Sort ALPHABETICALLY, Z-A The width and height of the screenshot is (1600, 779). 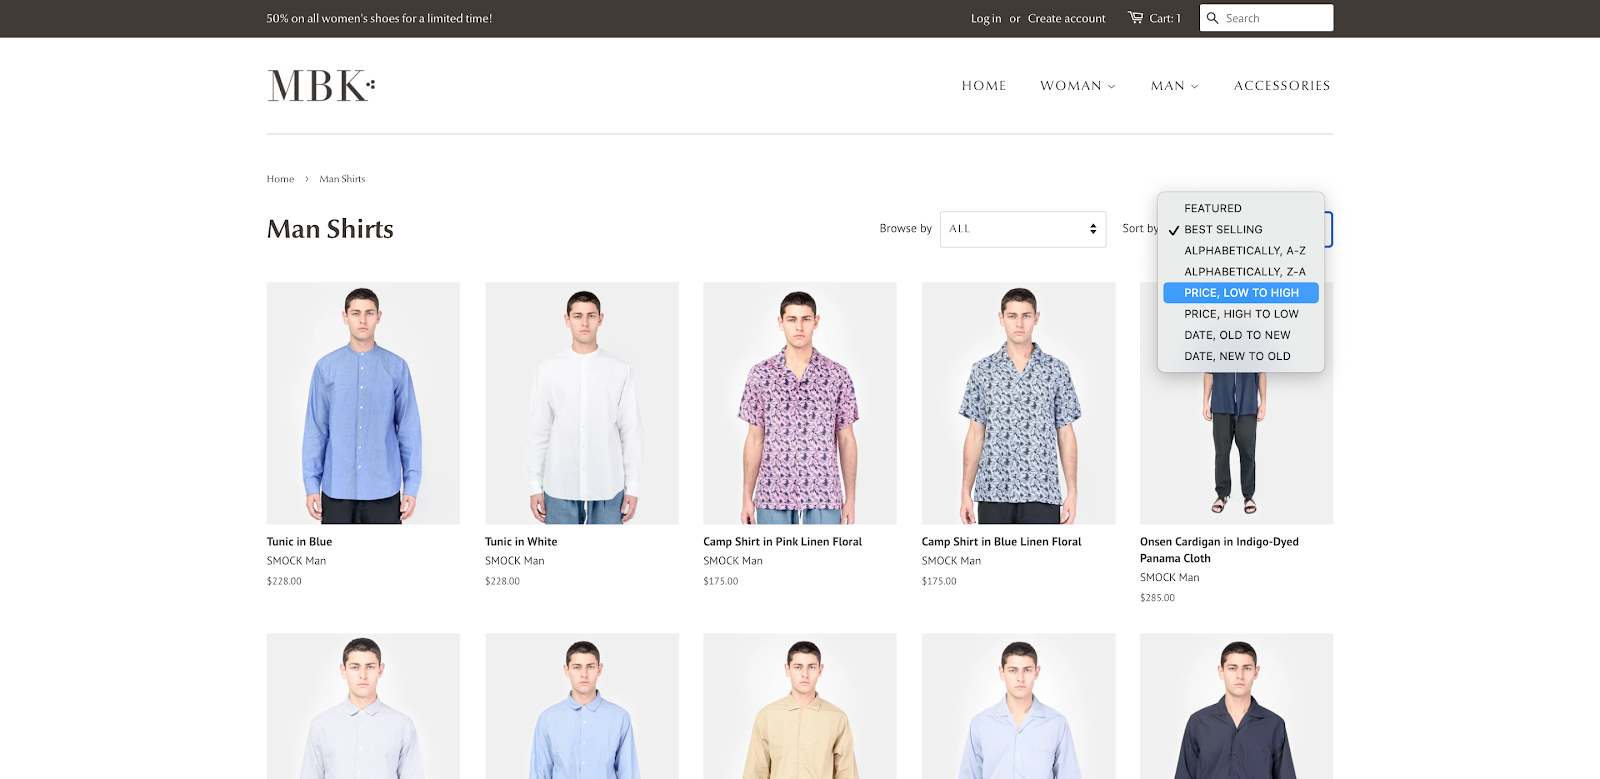1241,271
